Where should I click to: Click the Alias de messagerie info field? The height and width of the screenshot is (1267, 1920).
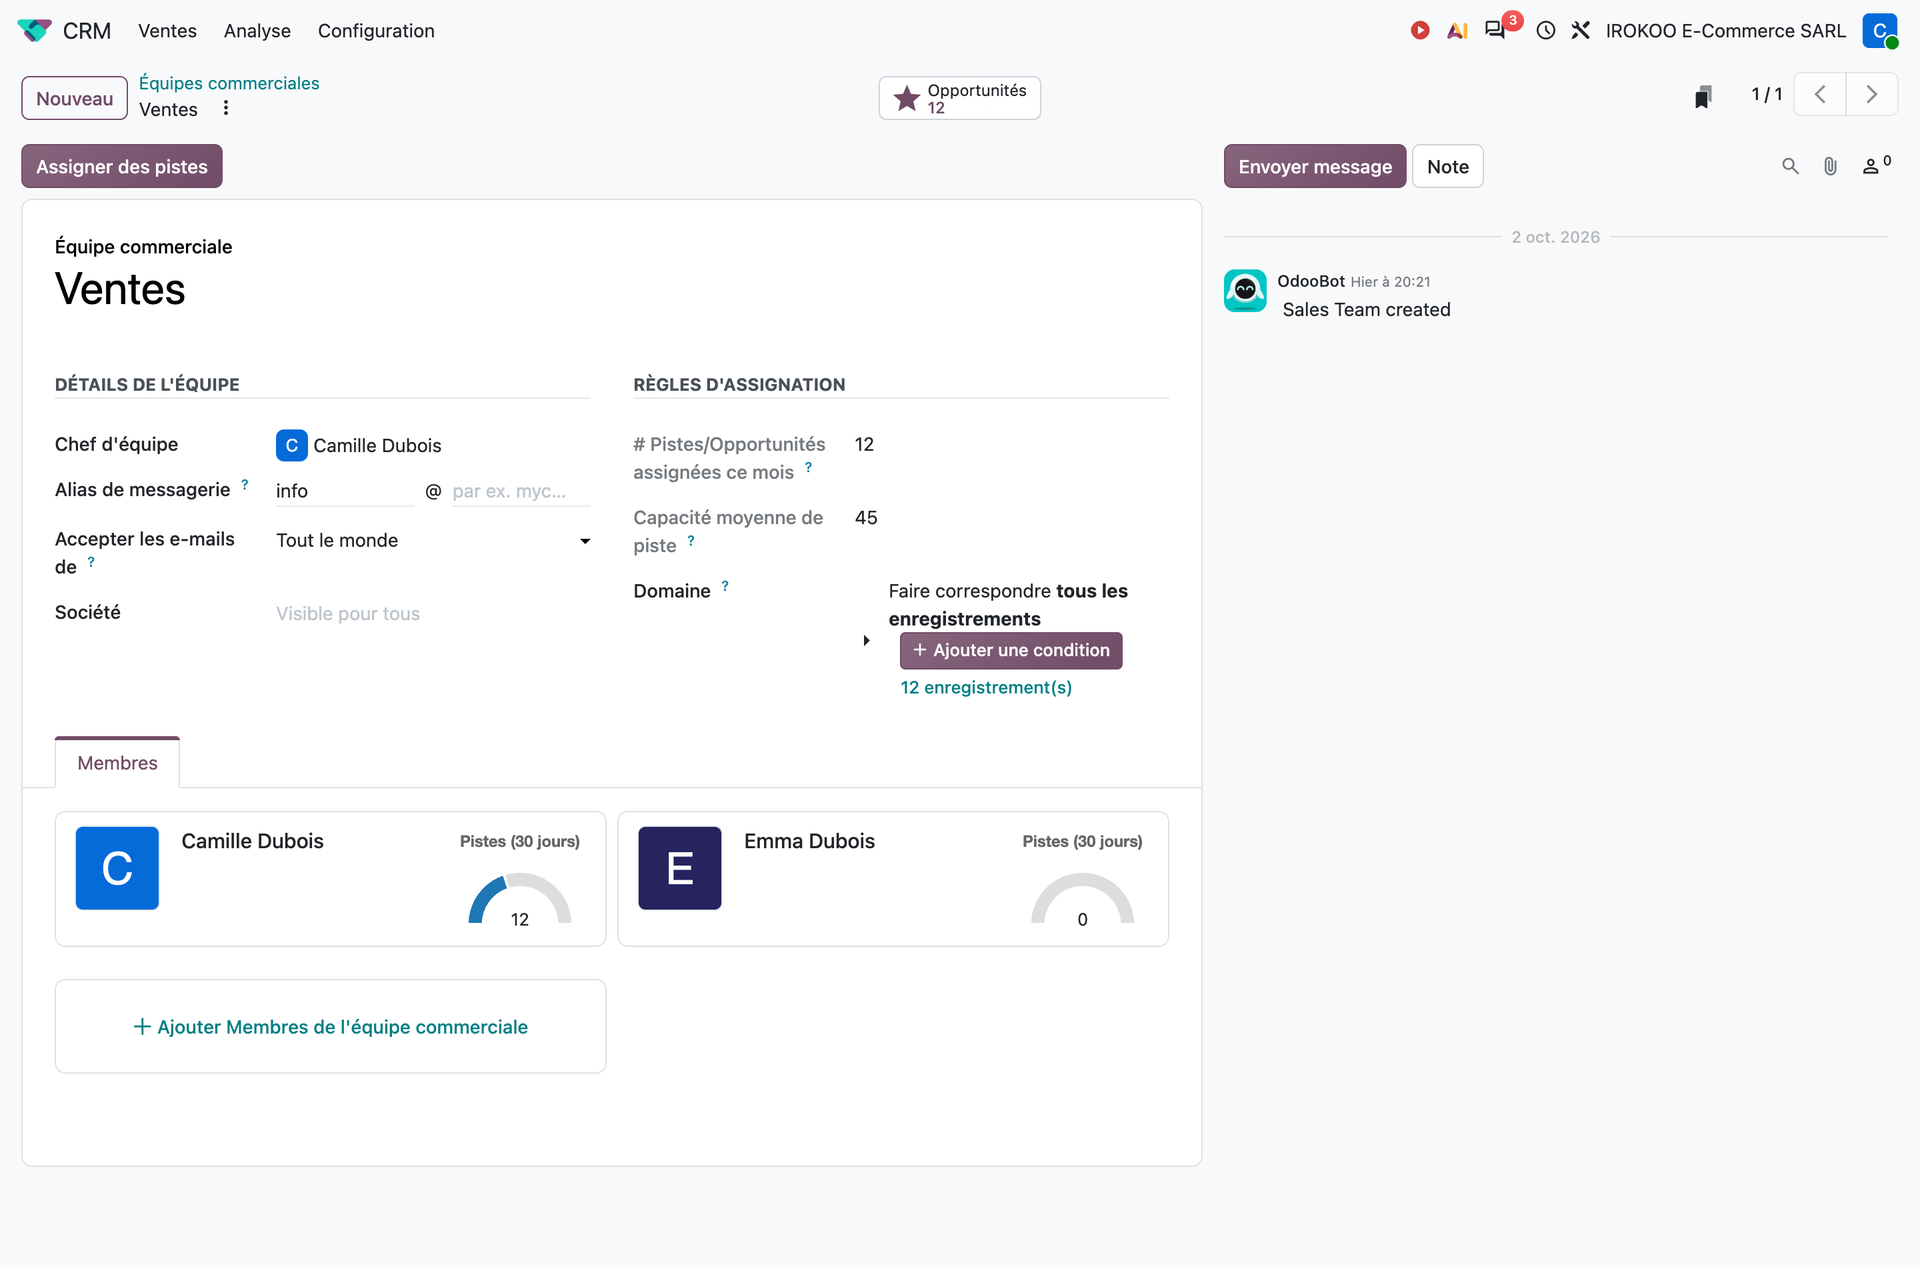(344, 491)
